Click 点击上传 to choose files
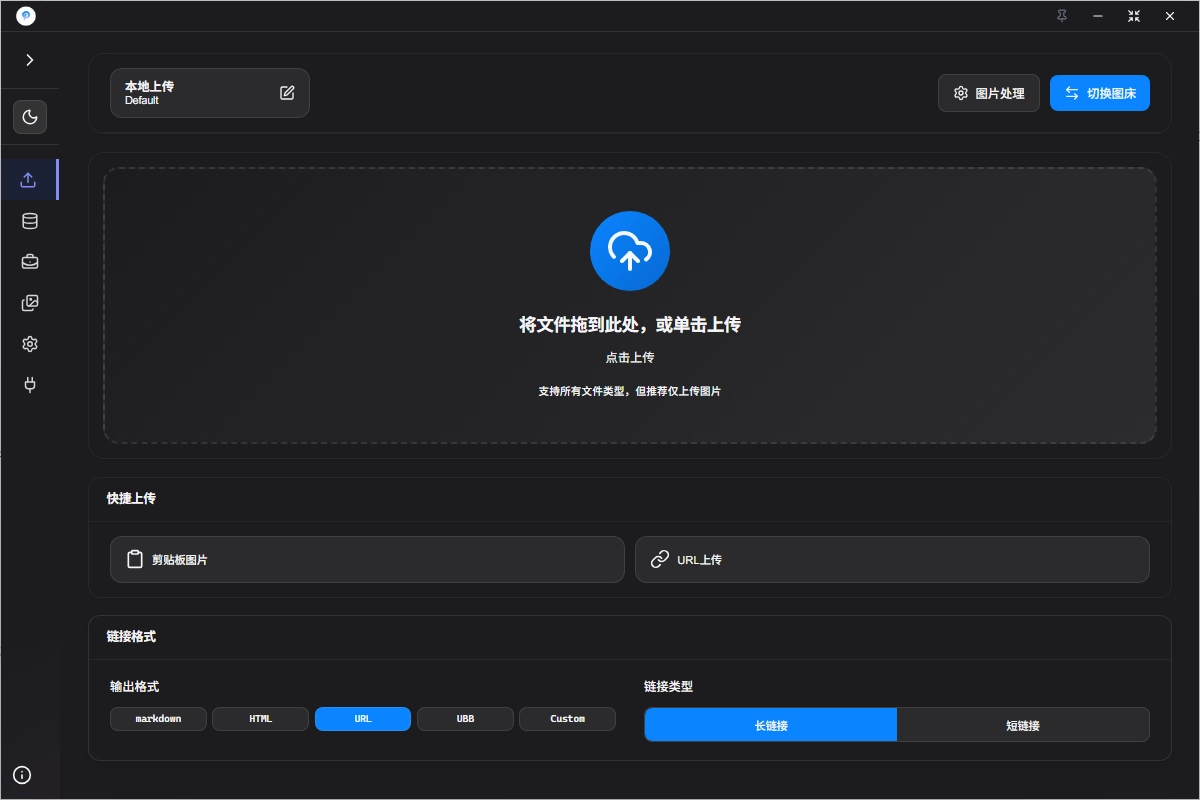Viewport: 1200px width, 800px height. (x=629, y=357)
